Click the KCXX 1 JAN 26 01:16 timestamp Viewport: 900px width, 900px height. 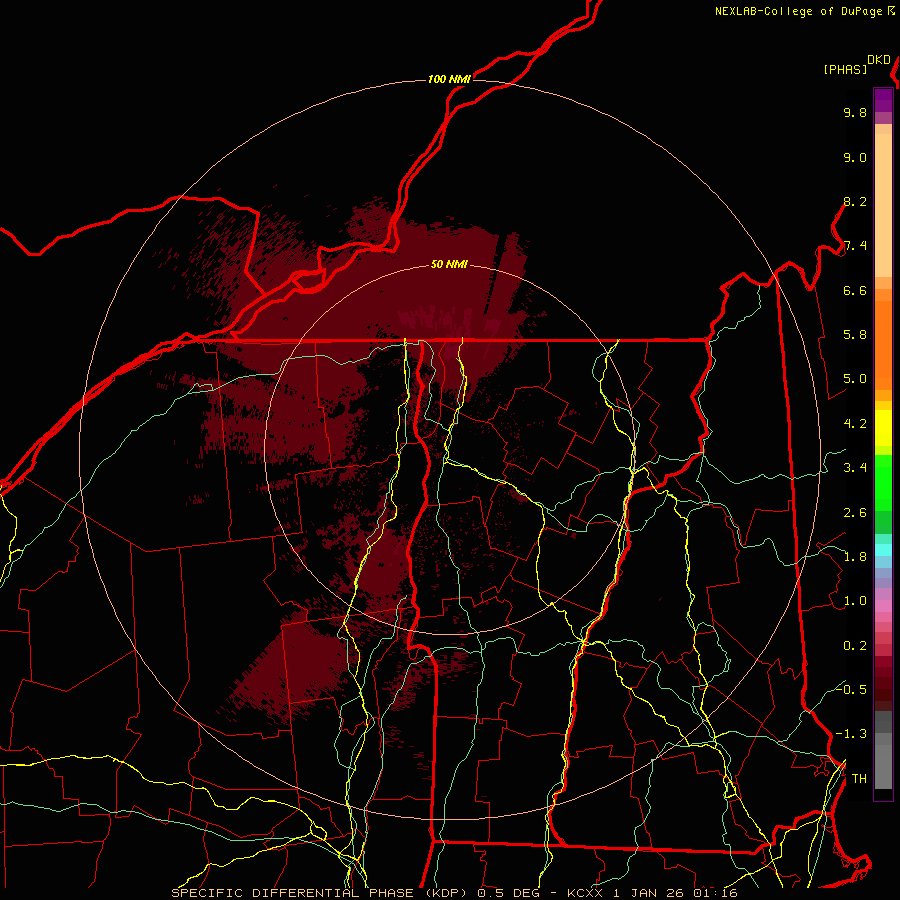pos(653,893)
